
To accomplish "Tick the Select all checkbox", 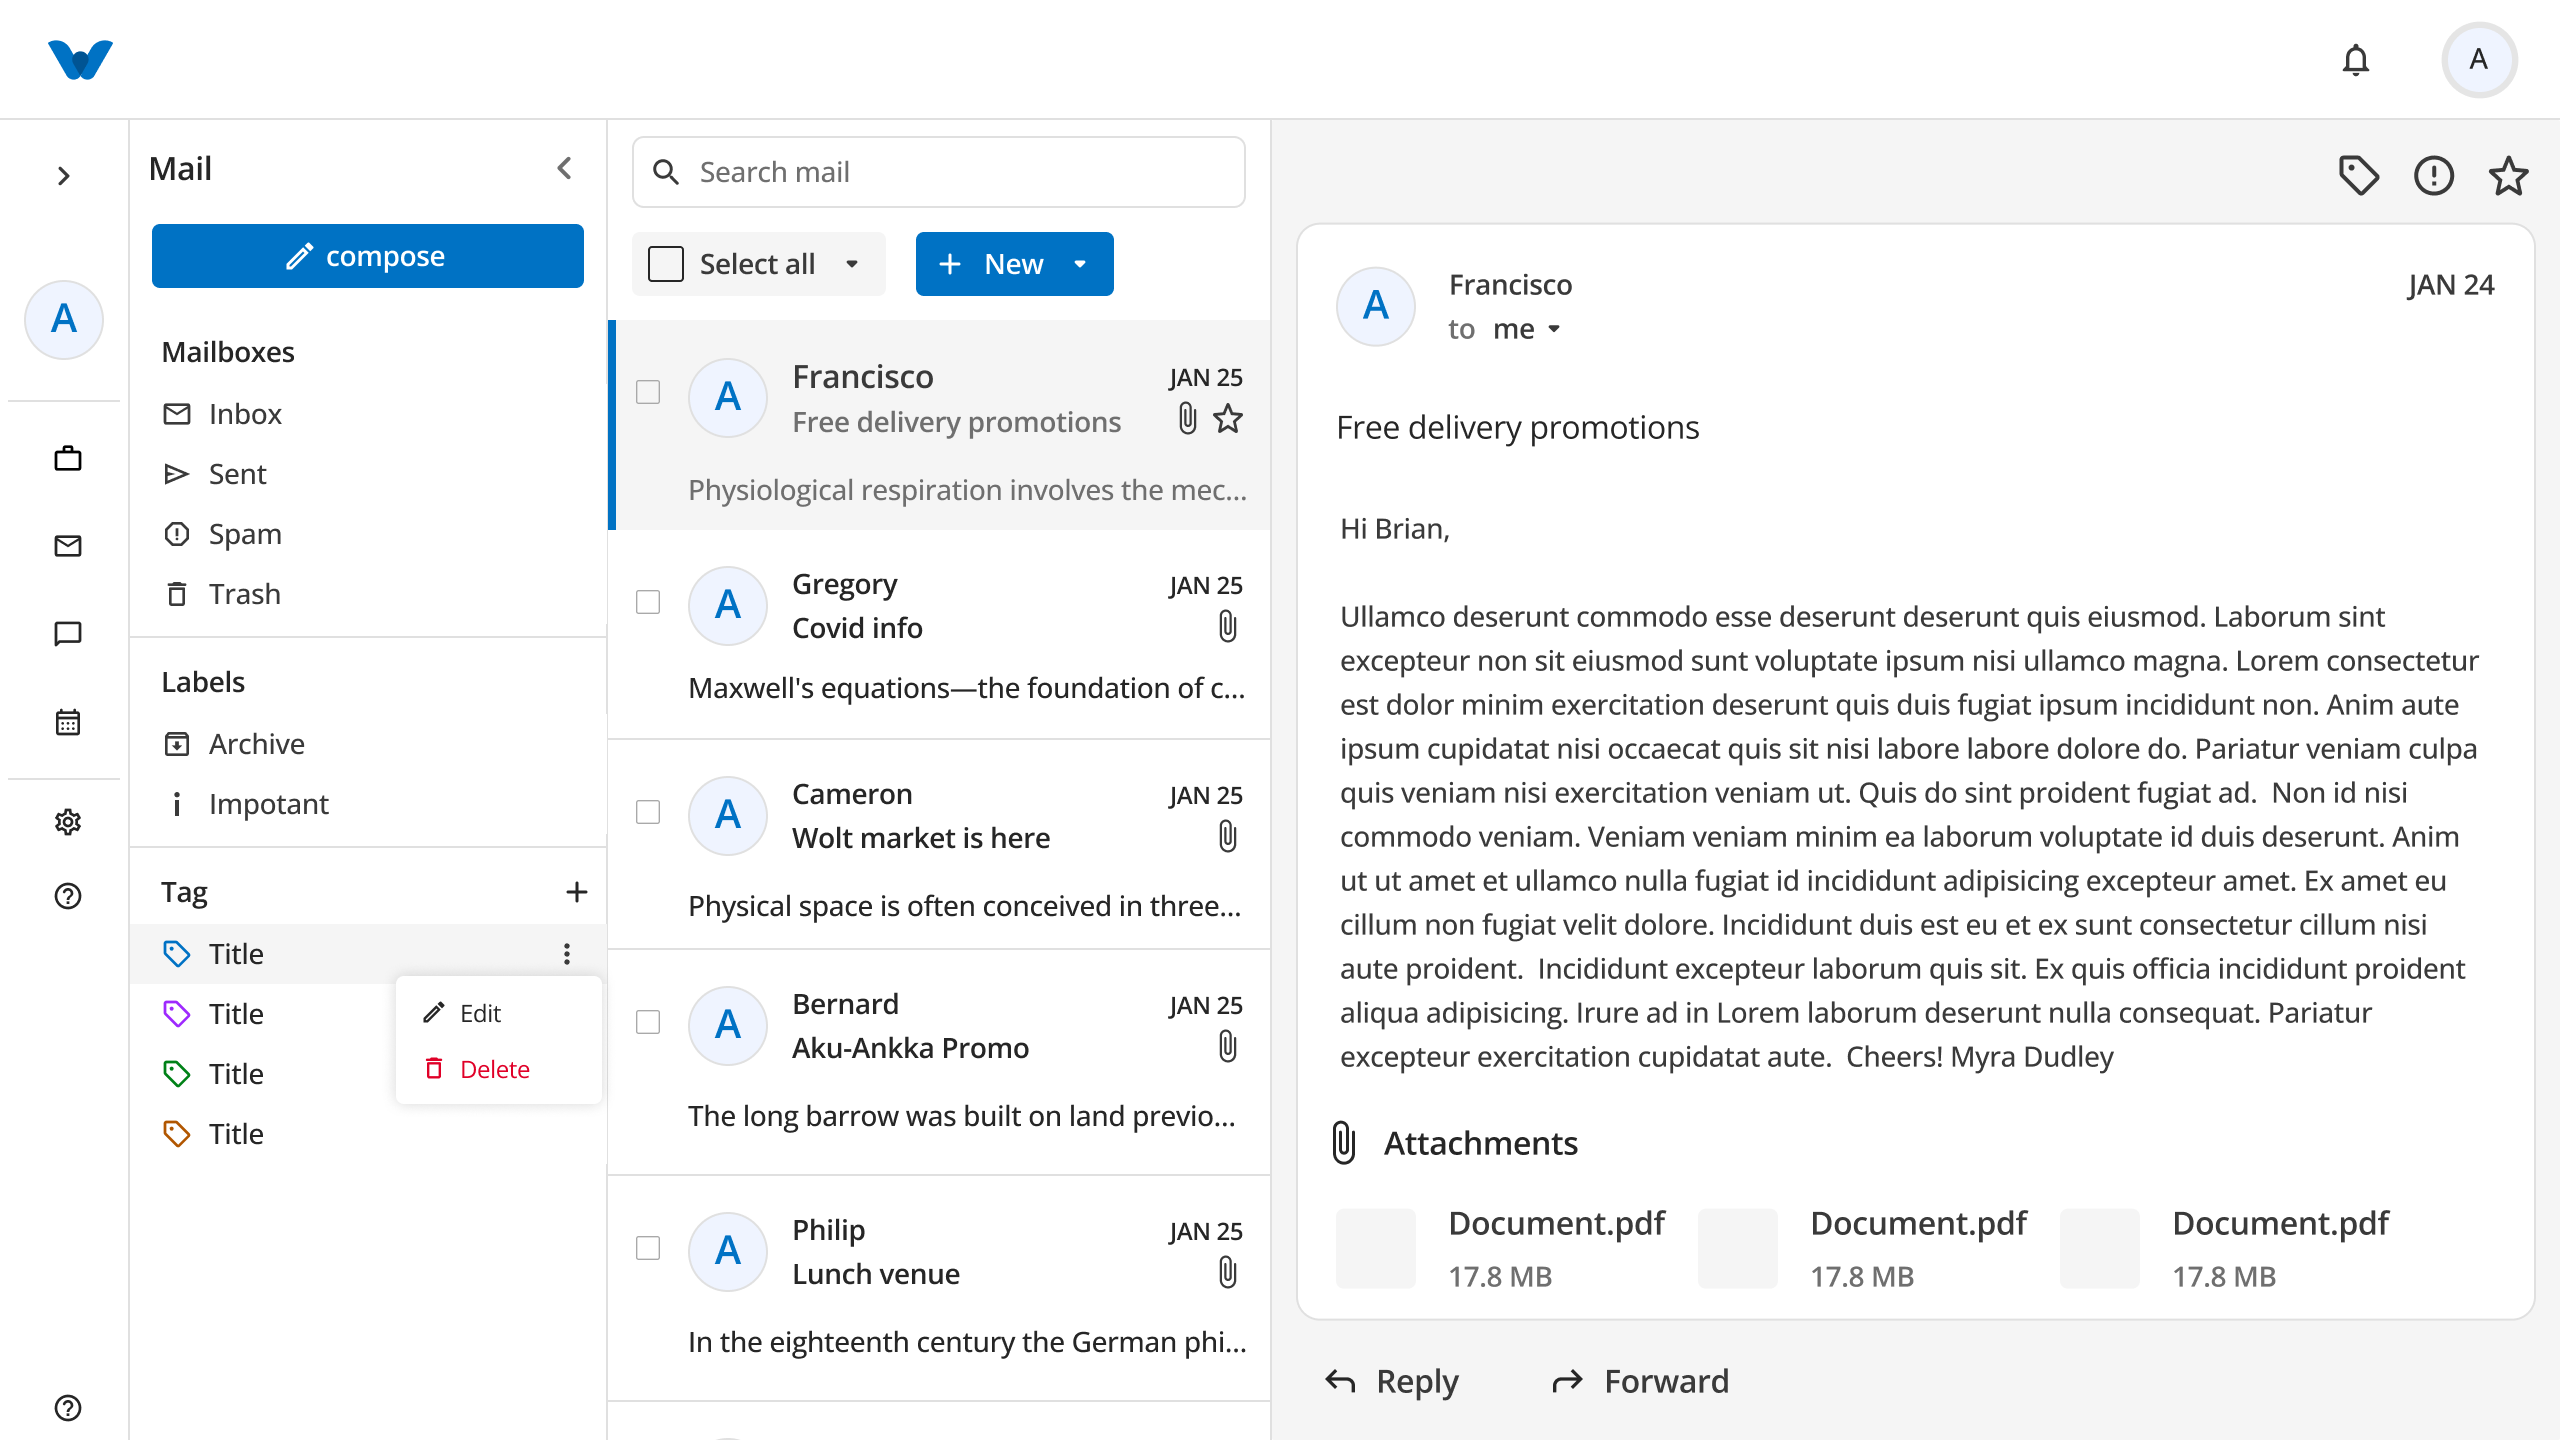I will pyautogui.click(x=666, y=264).
